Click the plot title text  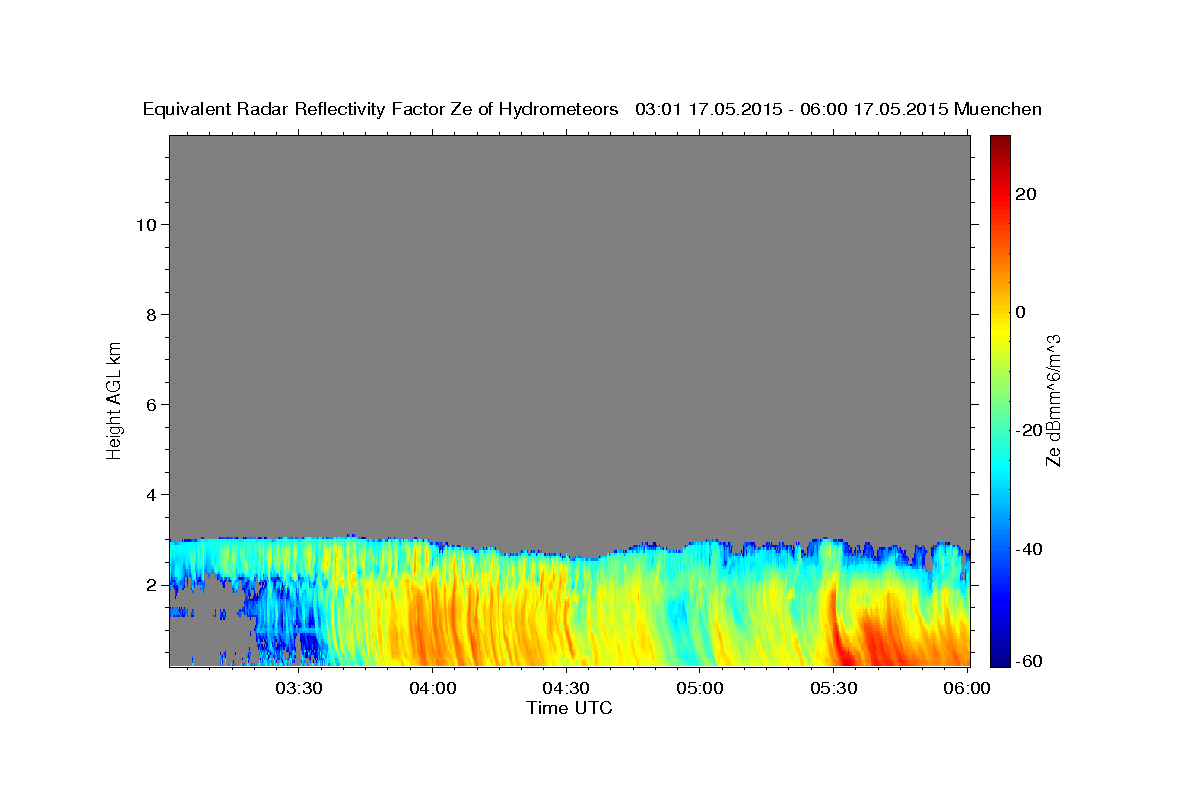pos(592,110)
